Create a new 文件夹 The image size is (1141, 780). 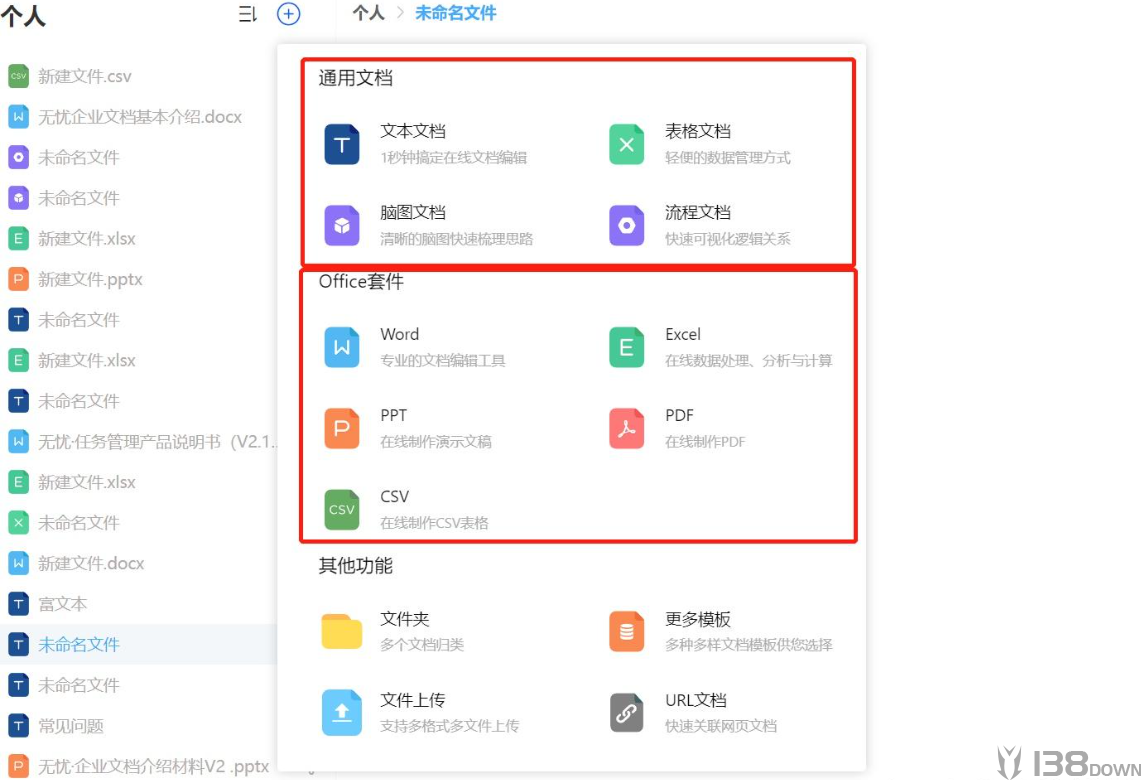[x=405, y=618]
